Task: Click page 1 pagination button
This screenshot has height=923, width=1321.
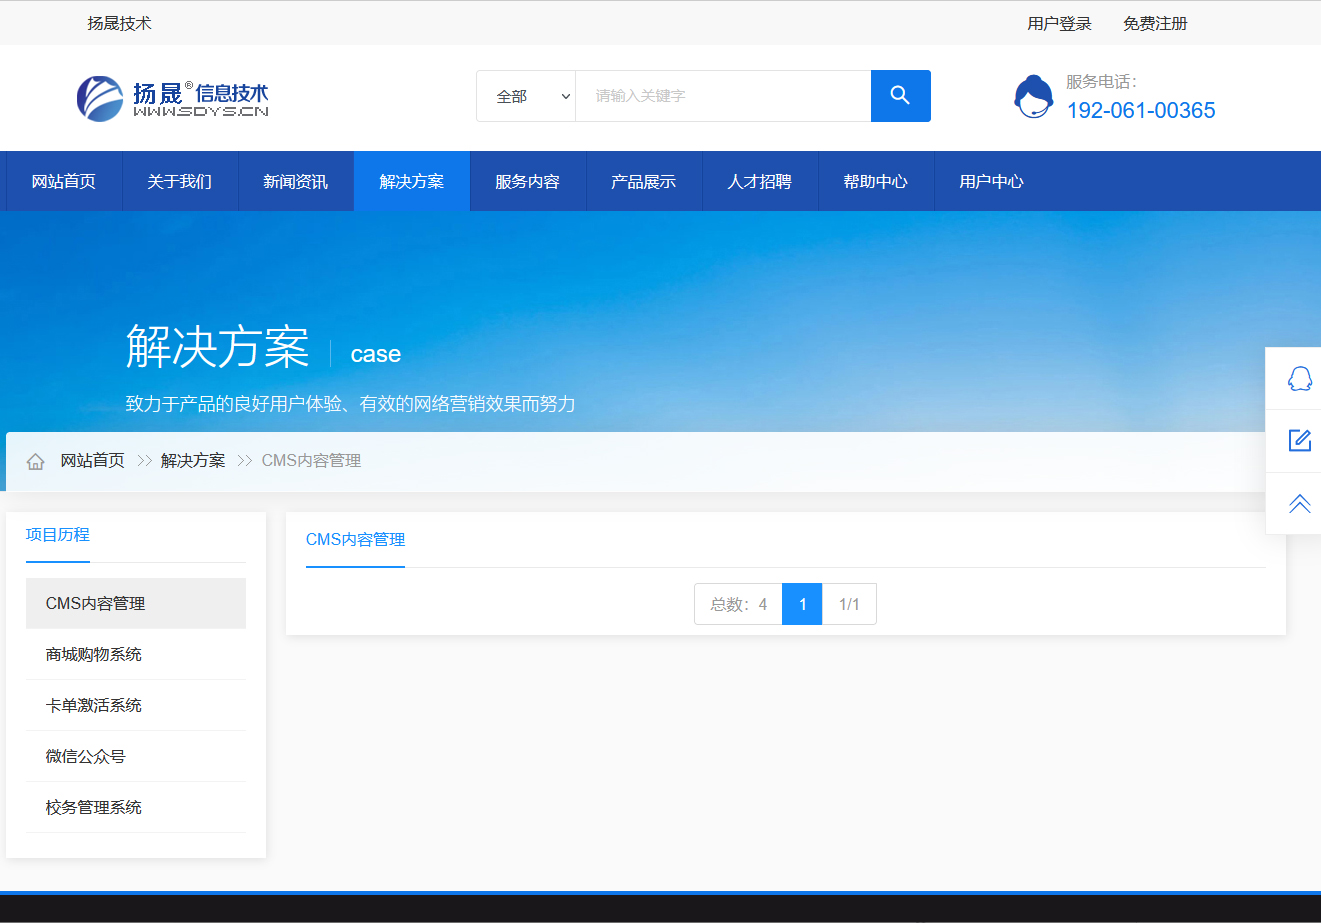Action: pos(802,604)
